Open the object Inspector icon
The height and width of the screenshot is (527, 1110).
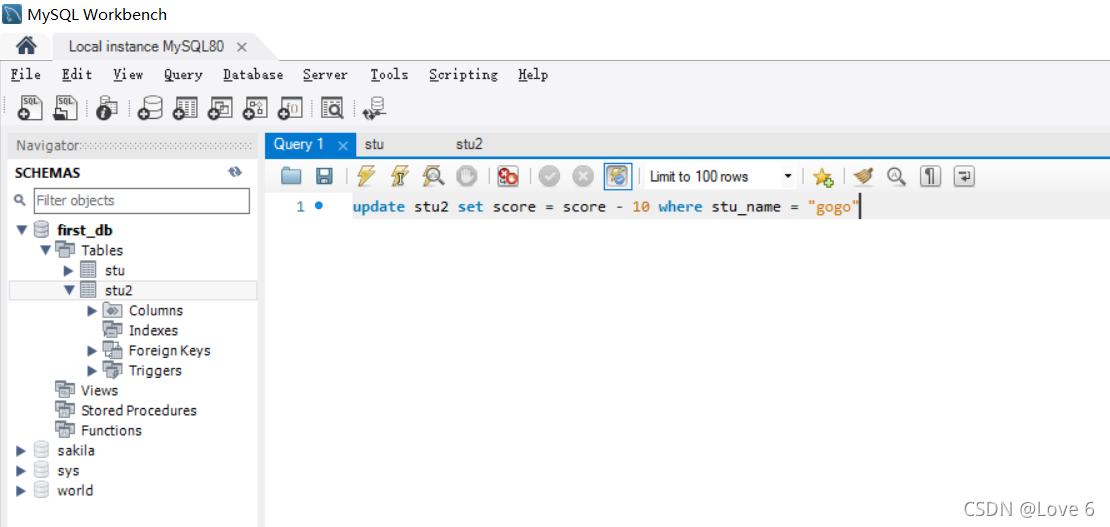(106, 108)
